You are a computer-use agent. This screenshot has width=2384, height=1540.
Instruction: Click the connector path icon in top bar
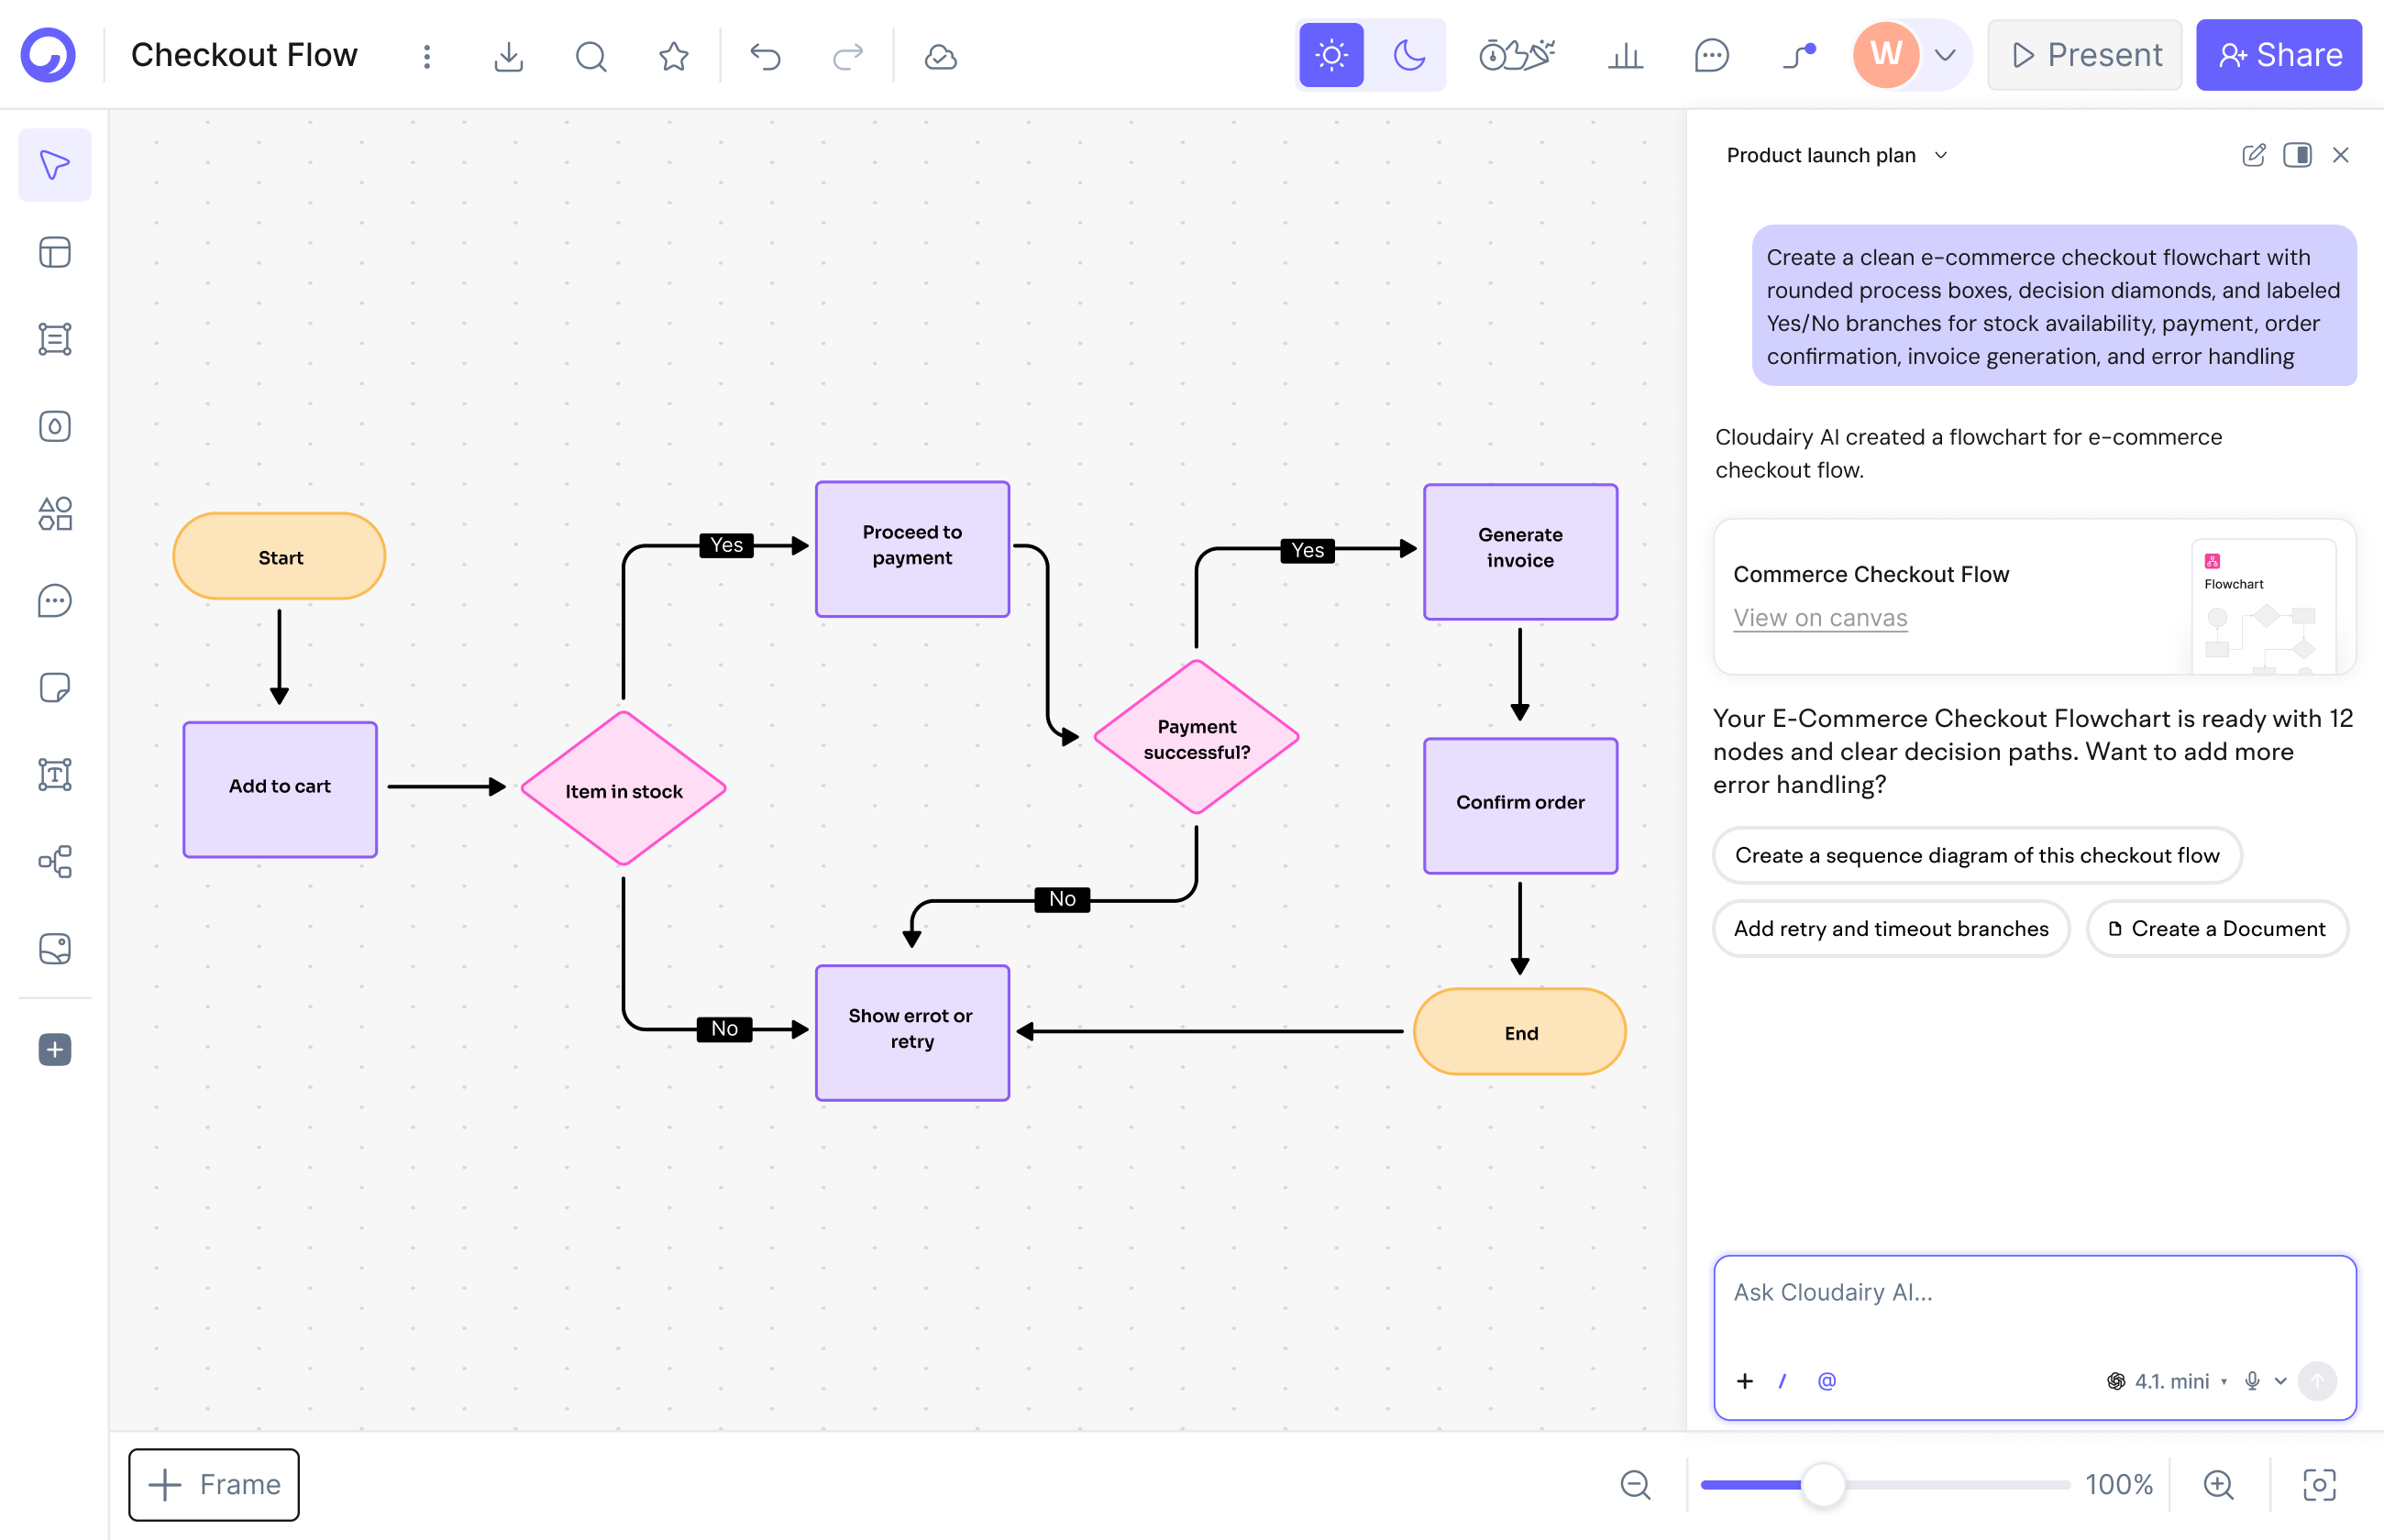pos(1799,55)
